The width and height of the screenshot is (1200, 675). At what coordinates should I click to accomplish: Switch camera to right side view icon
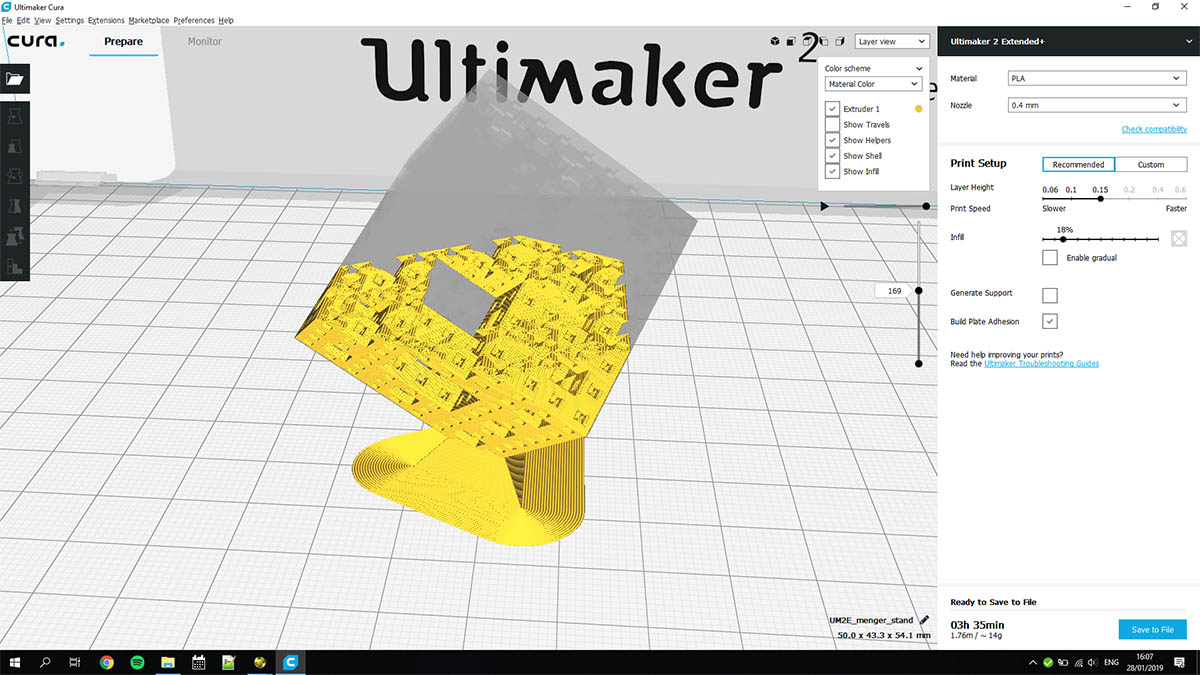pos(839,41)
